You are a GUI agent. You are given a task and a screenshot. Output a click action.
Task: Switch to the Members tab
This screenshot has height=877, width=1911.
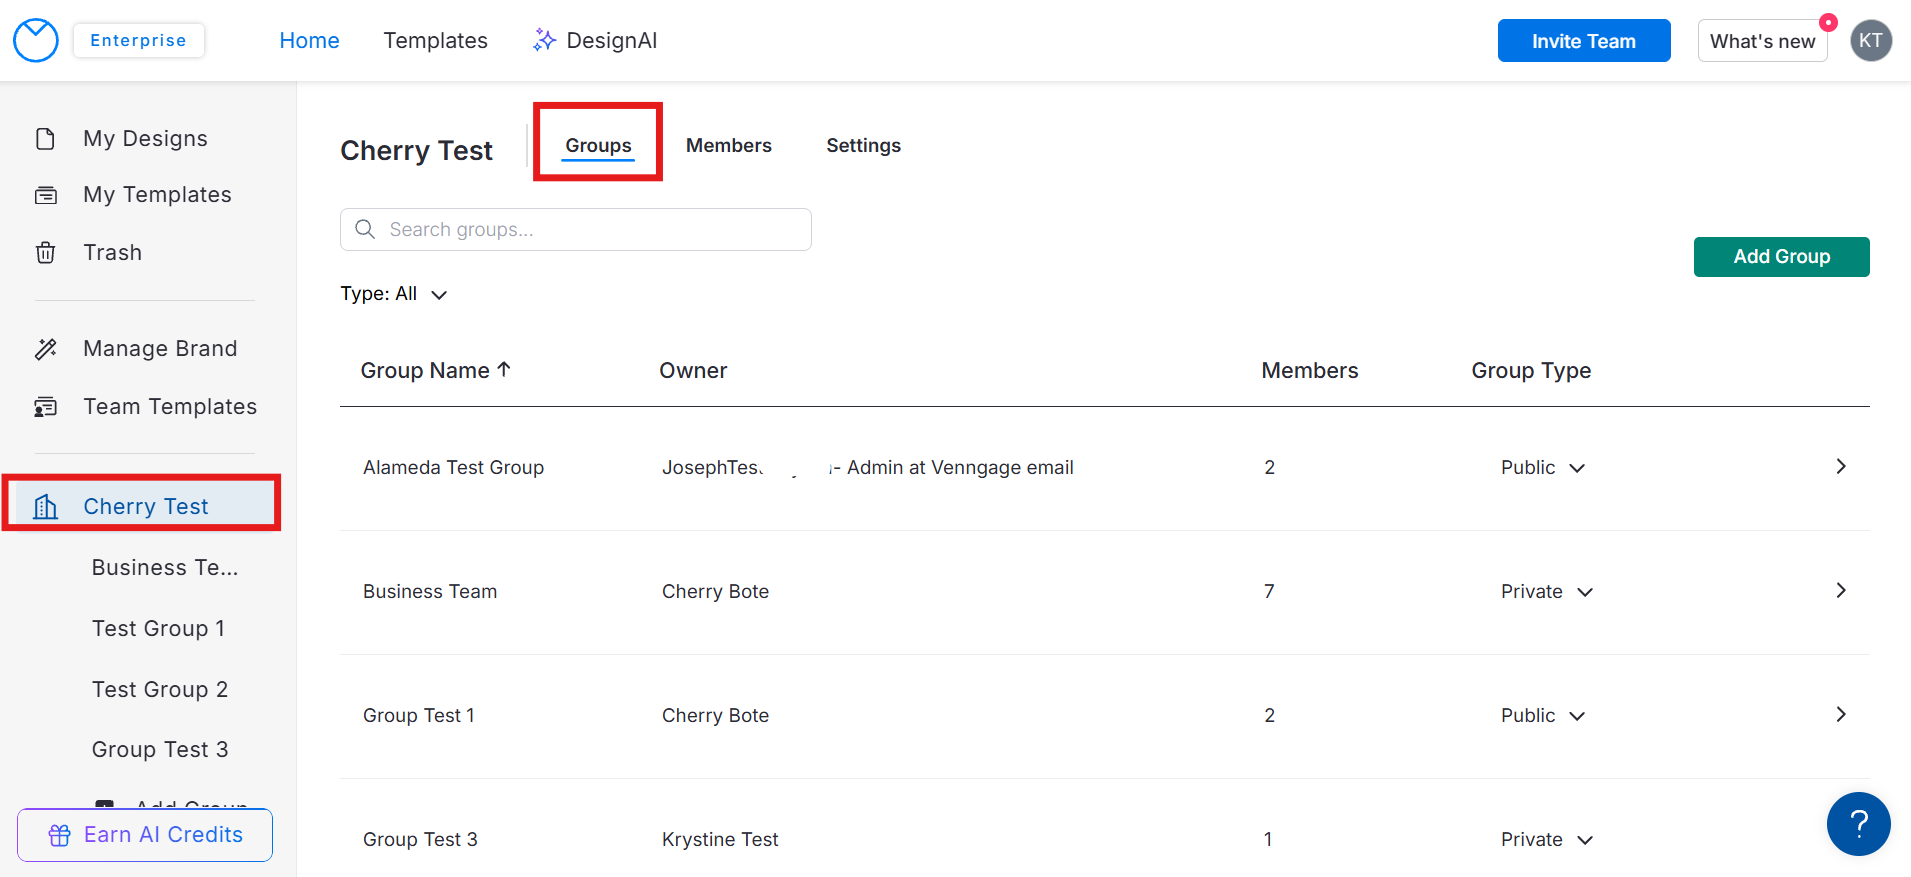click(728, 145)
